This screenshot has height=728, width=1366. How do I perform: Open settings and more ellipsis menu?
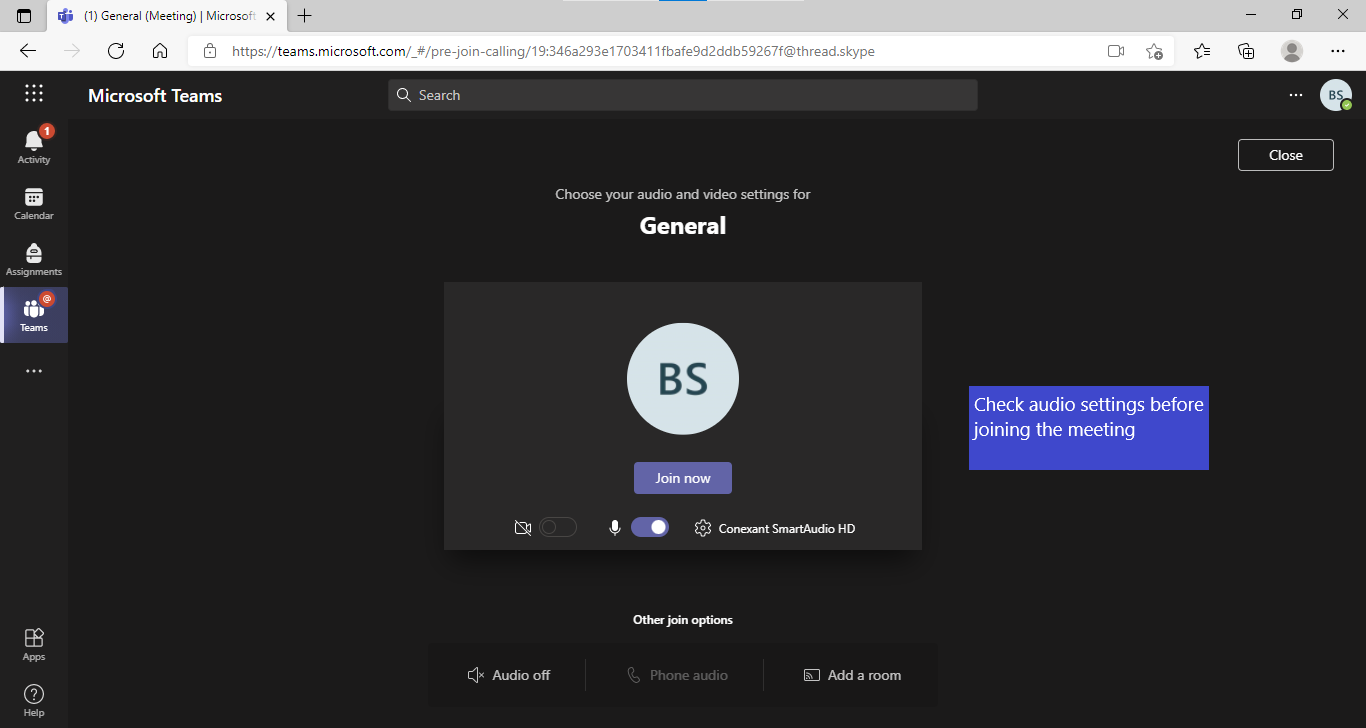(x=1296, y=95)
